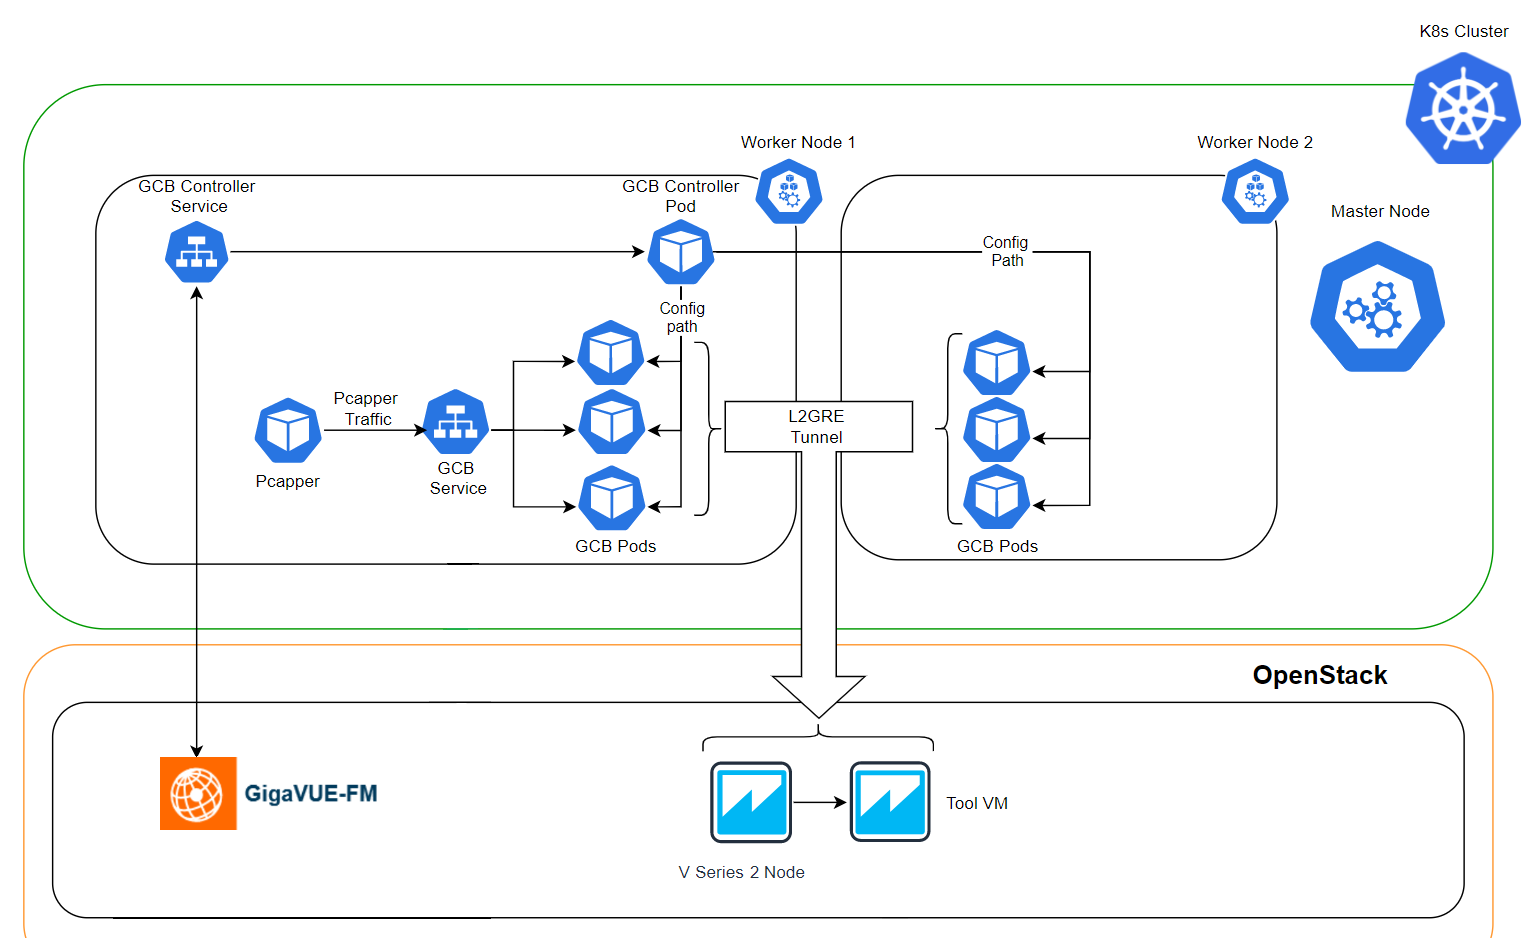
Task: Click the top GCB pod in Worker Node 2
Action: pyautogui.click(x=997, y=363)
